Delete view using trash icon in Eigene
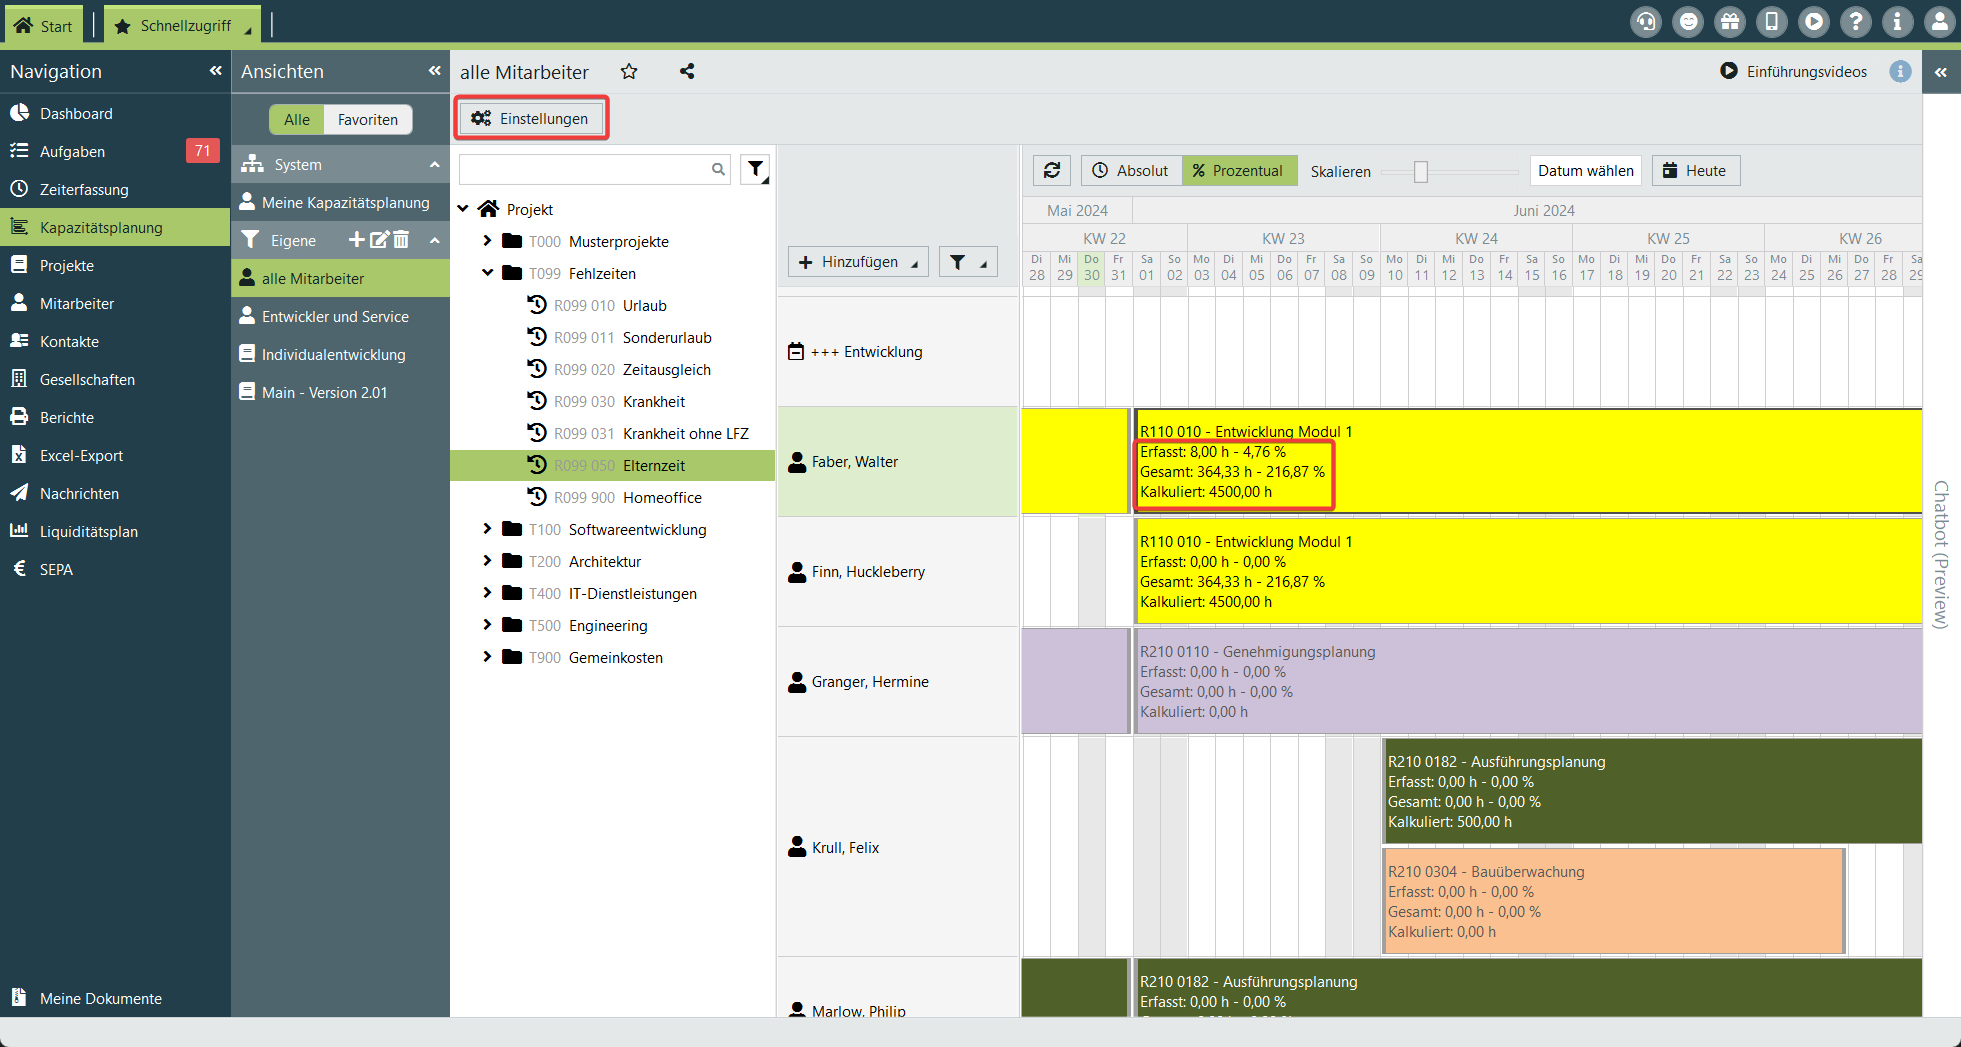 401,240
